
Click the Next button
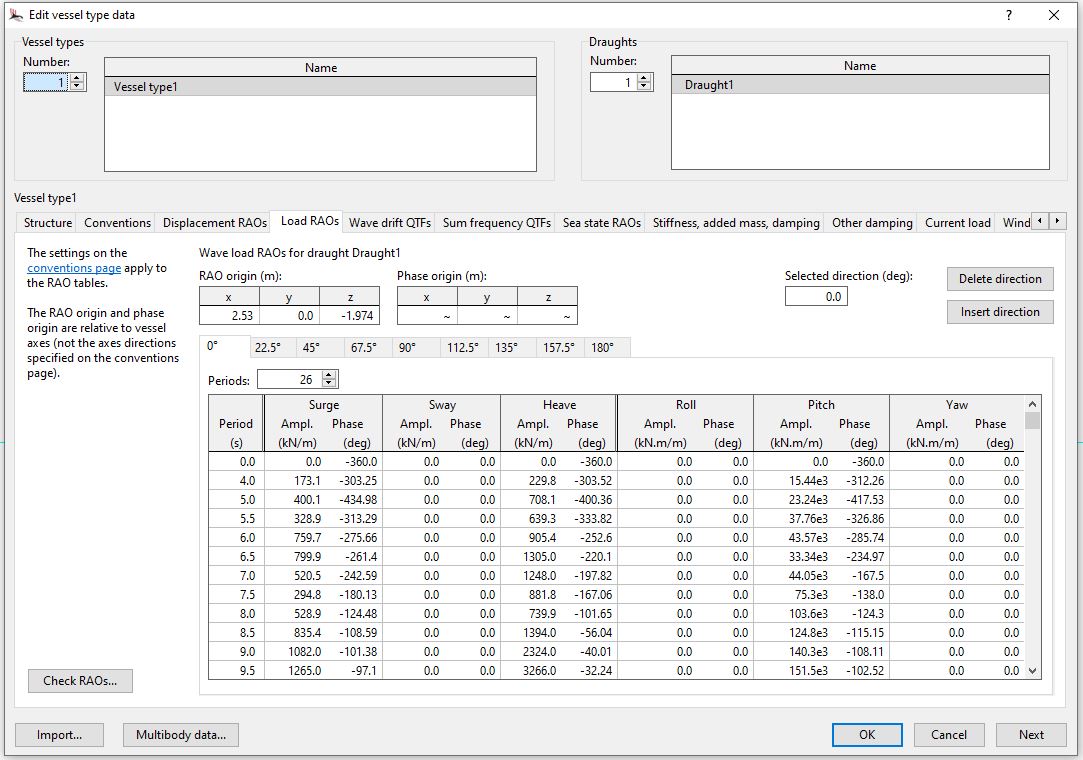click(x=1031, y=734)
